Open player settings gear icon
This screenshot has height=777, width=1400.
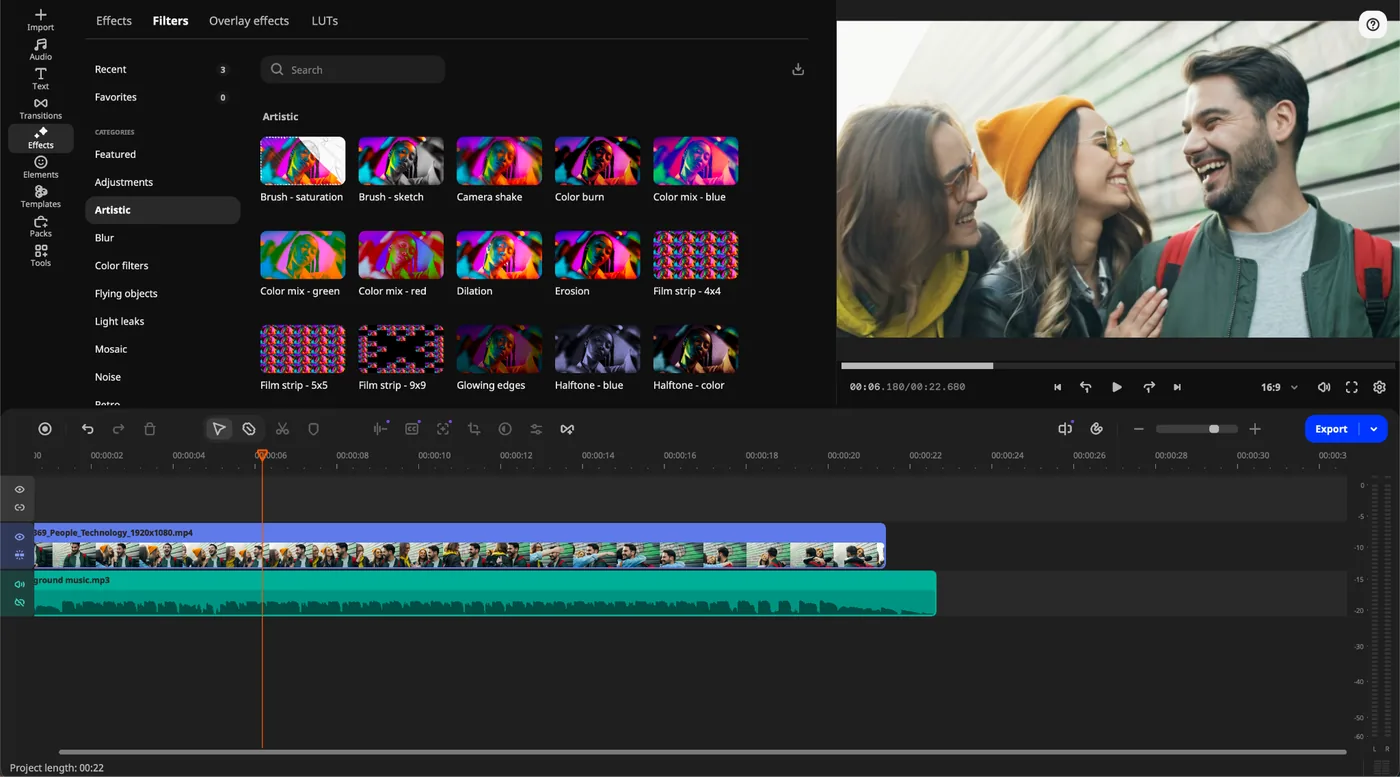pyautogui.click(x=1380, y=387)
